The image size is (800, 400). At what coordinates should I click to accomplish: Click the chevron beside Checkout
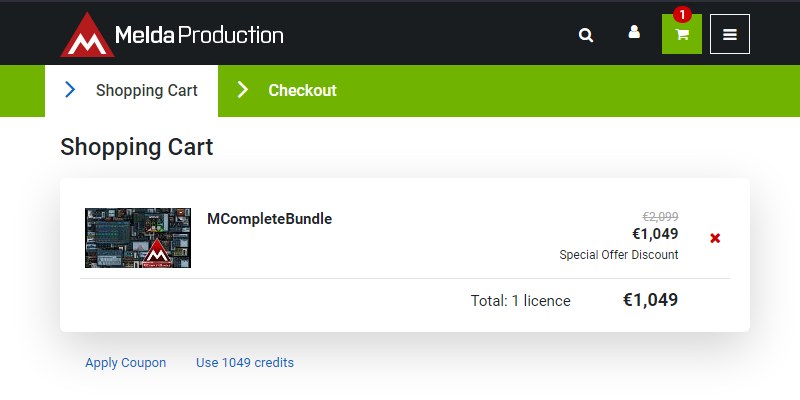[x=242, y=90]
